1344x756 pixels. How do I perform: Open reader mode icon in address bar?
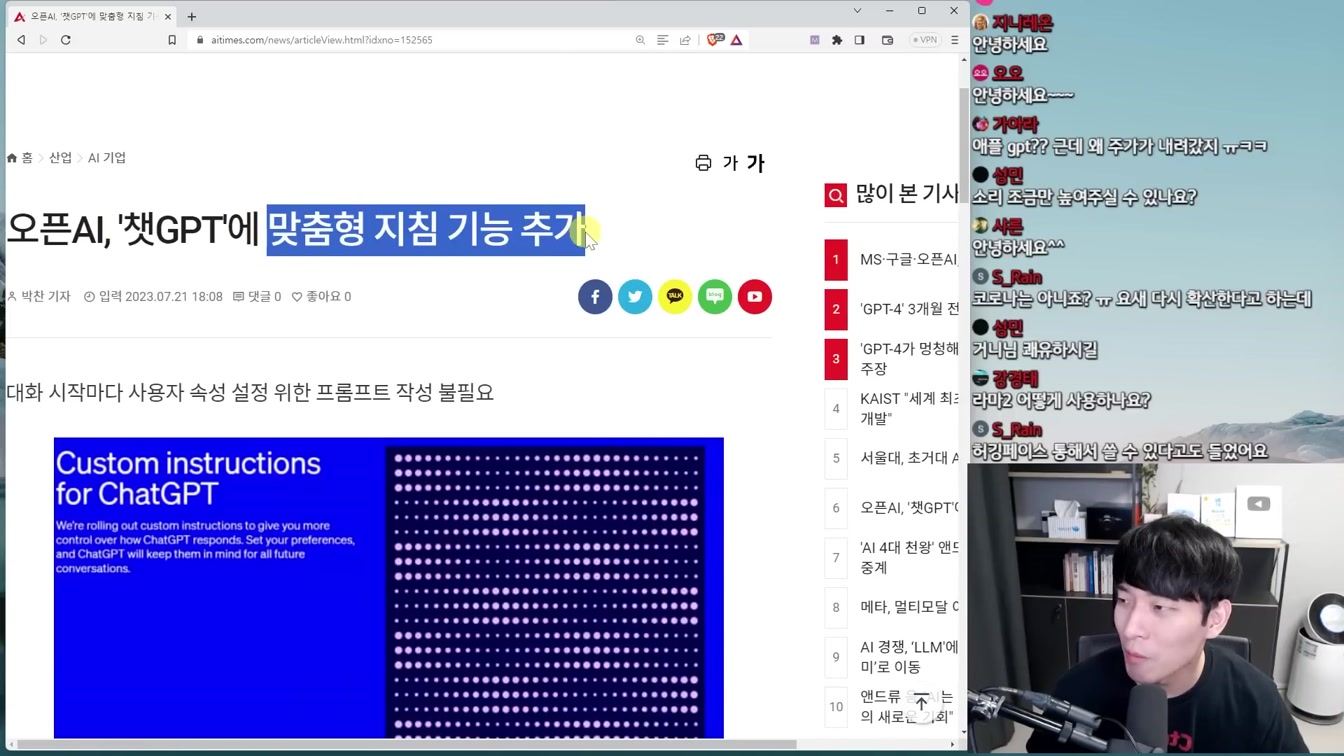point(662,40)
